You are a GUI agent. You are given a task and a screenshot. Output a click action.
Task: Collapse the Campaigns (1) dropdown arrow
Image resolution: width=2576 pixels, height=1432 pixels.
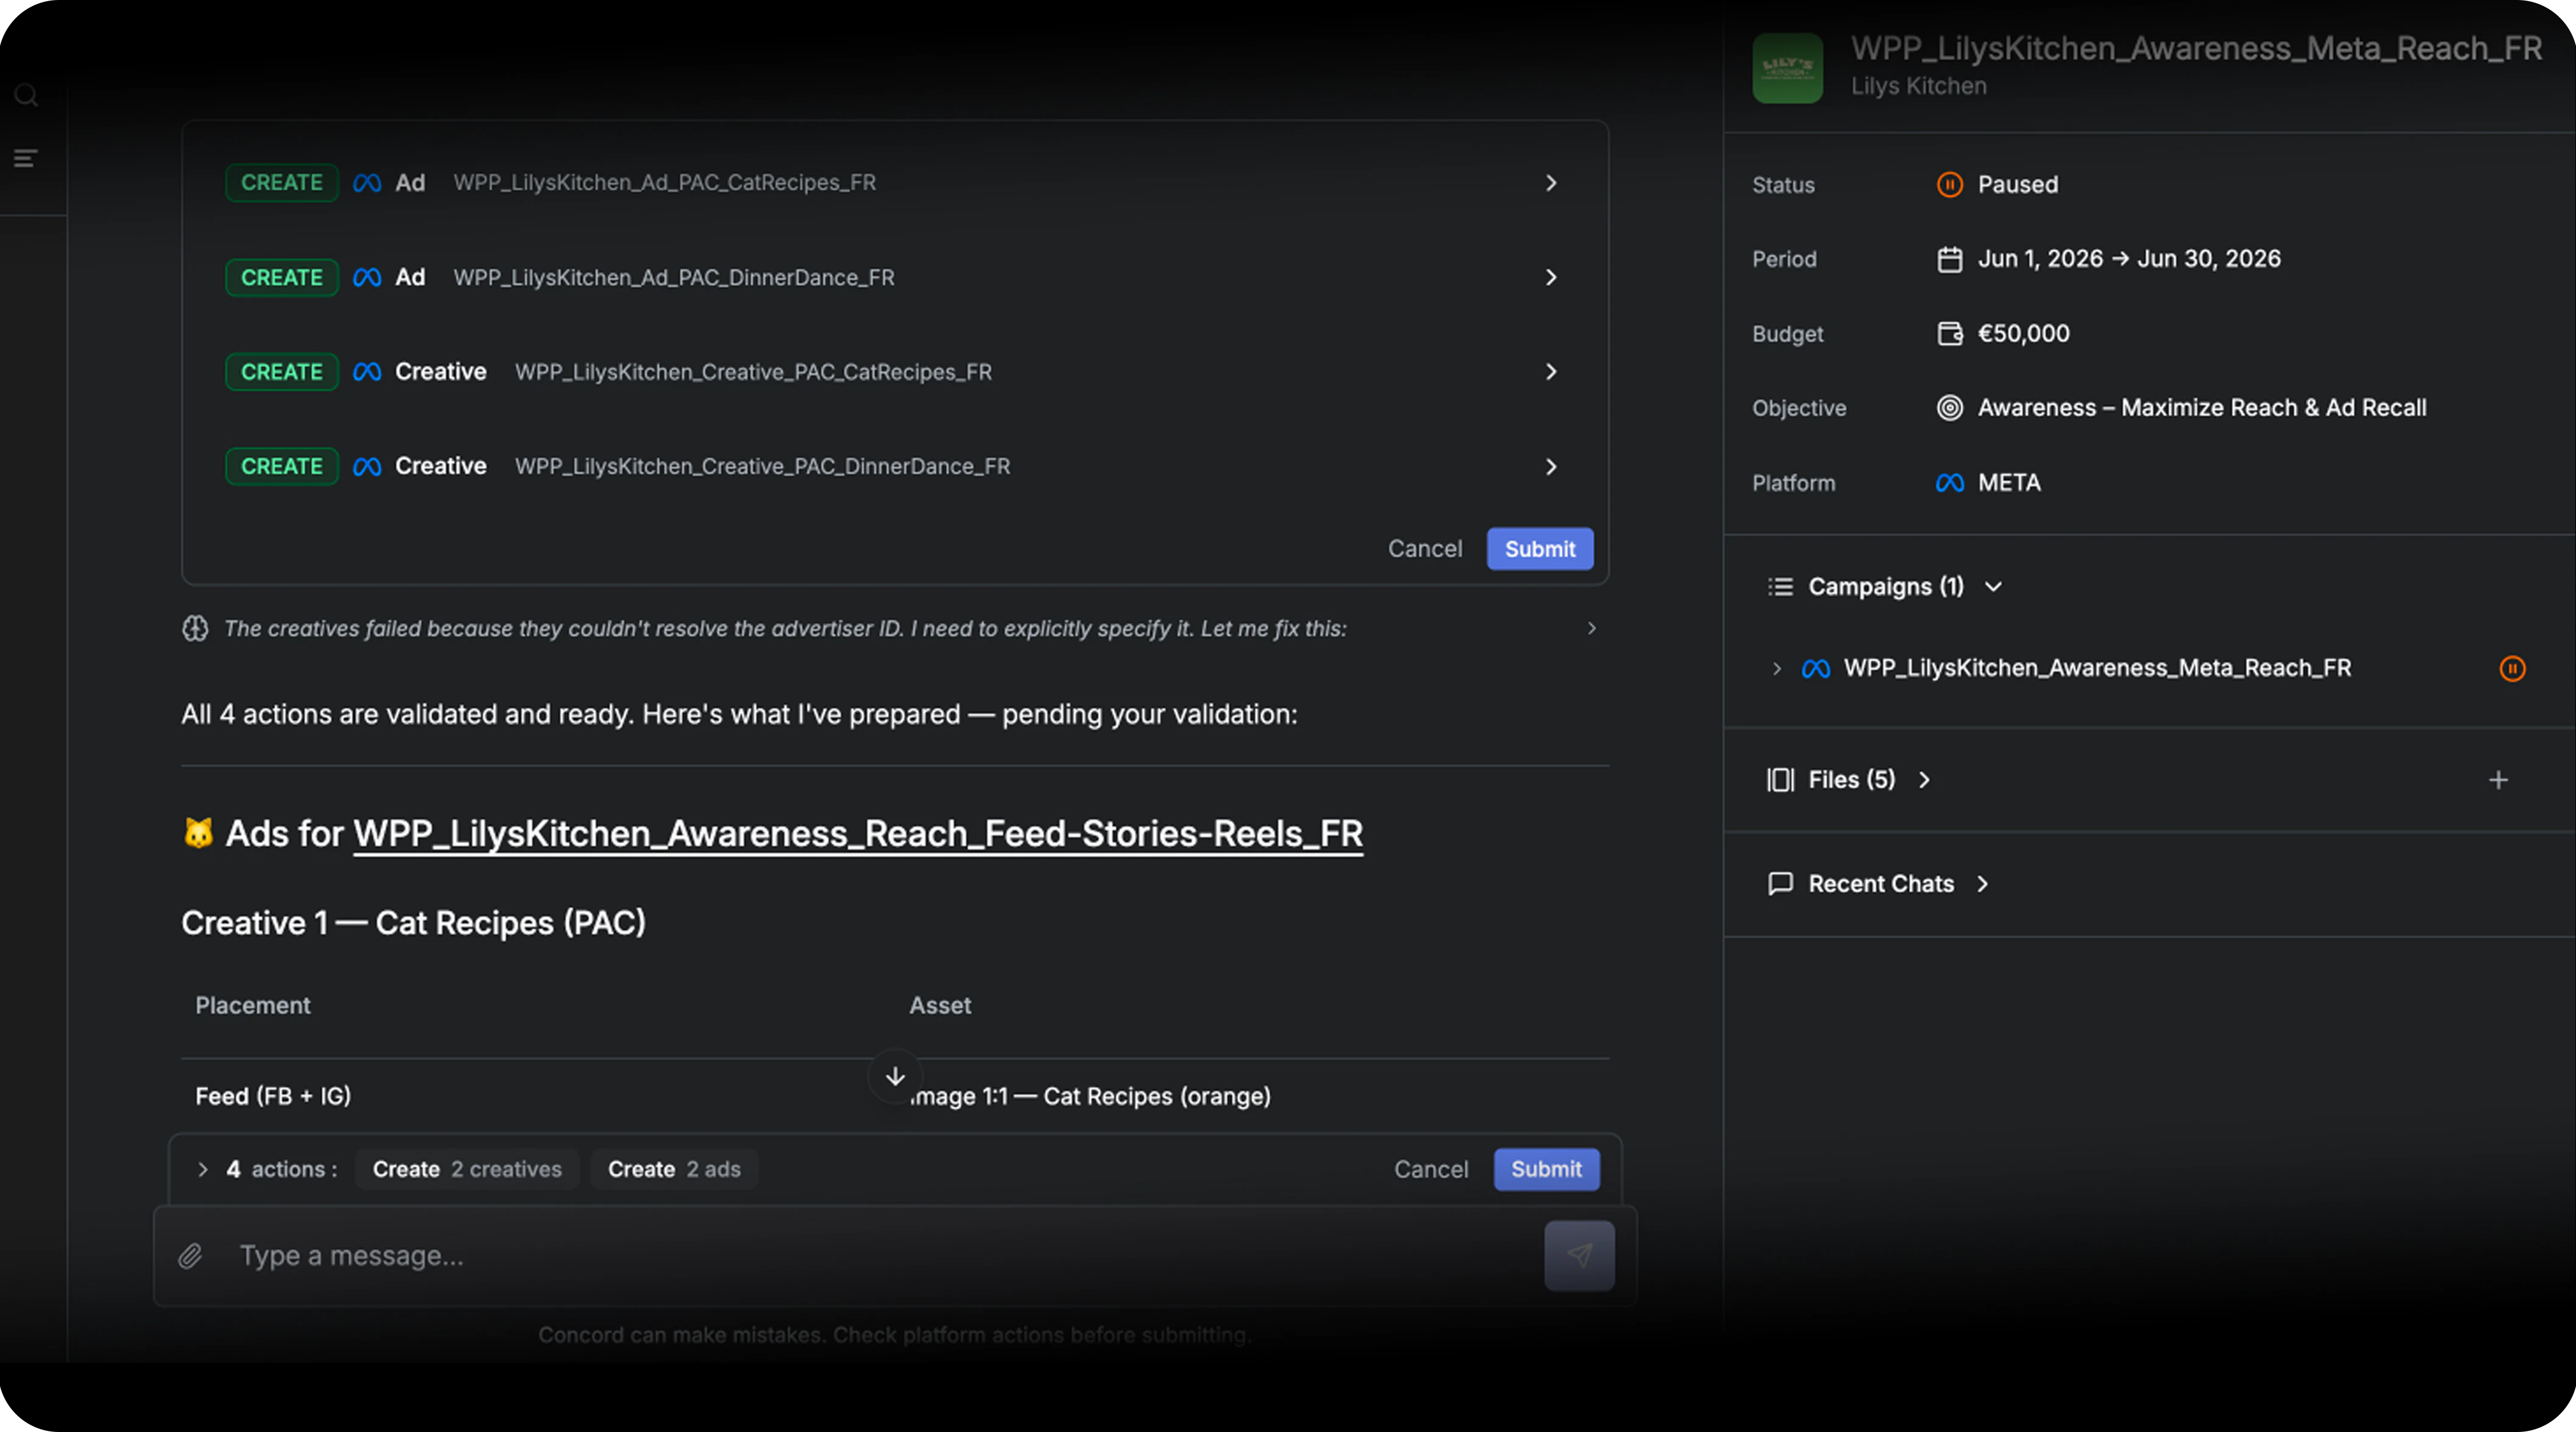(x=1993, y=587)
